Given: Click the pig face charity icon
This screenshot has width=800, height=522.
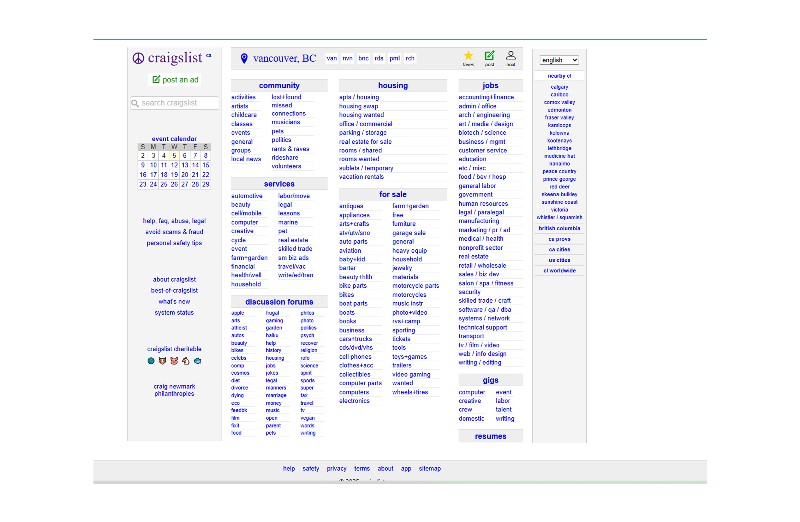Looking at the screenshot, I should click(x=174, y=361).
